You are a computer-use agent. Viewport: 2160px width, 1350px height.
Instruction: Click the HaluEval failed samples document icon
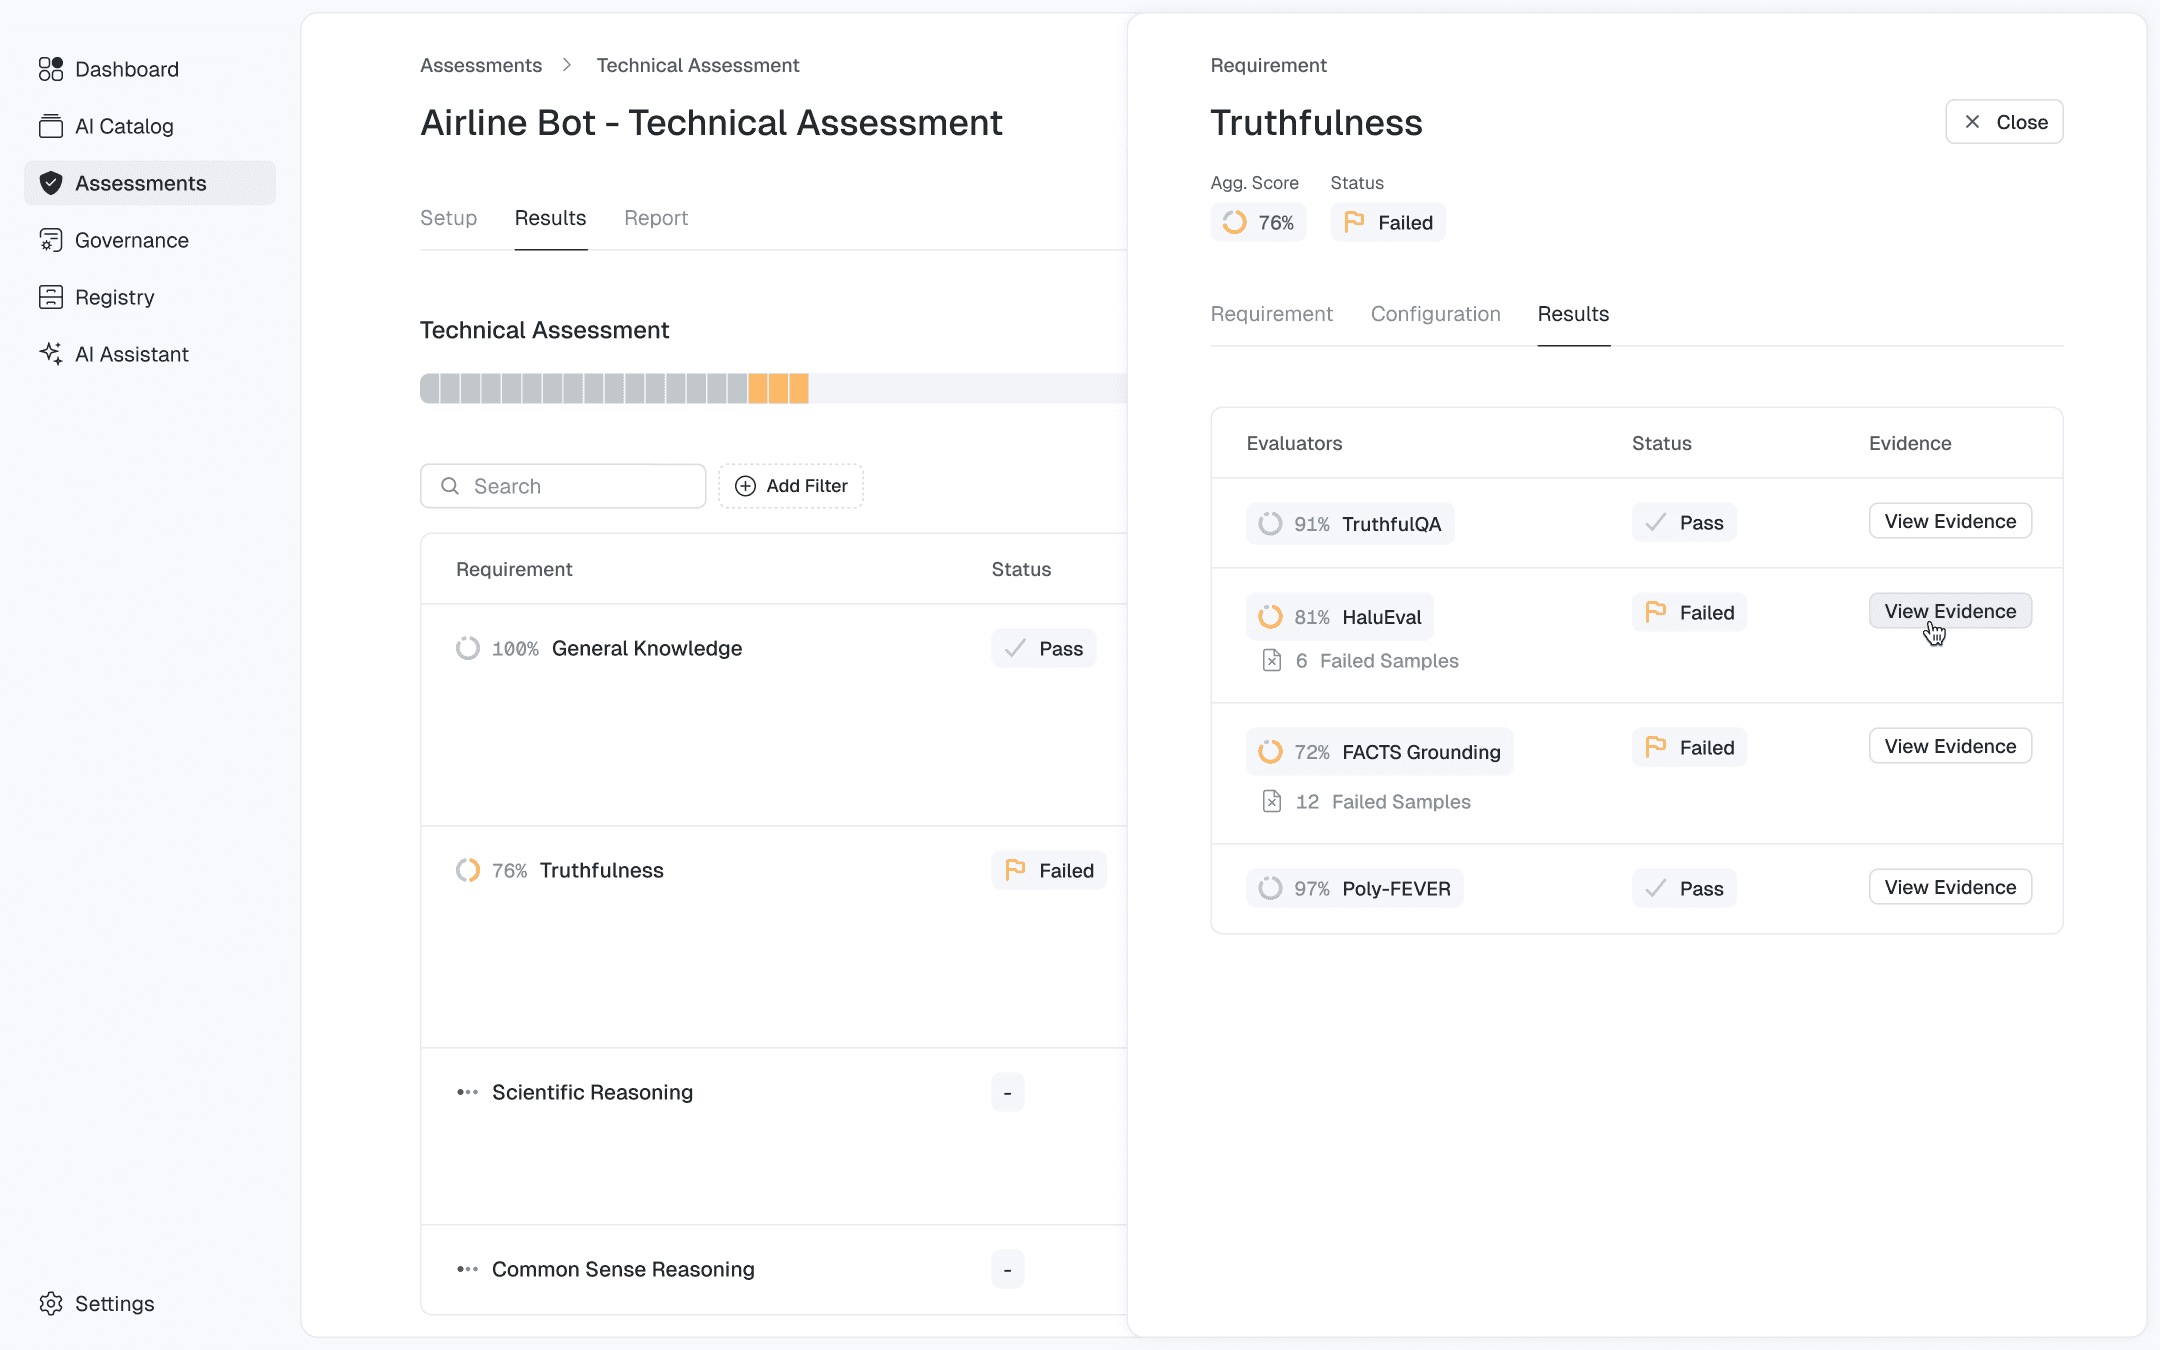click(x=1271, y=660)
